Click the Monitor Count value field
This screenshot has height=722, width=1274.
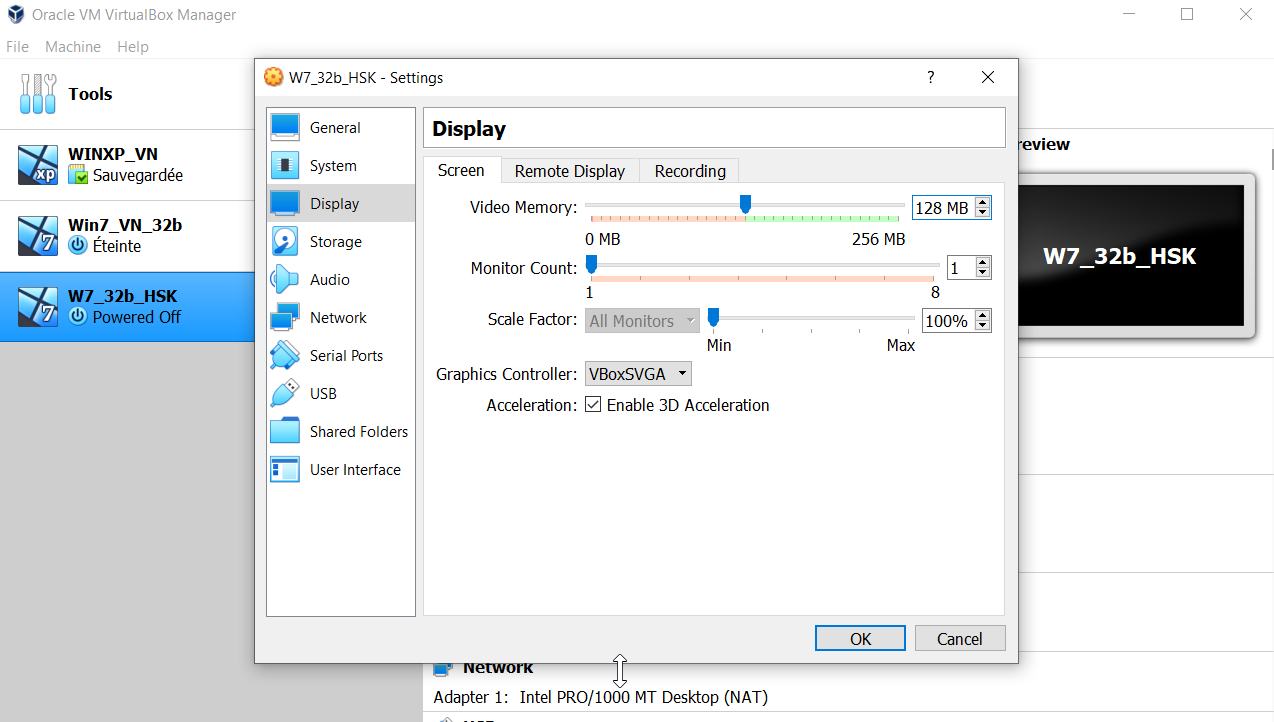(960, 268)
